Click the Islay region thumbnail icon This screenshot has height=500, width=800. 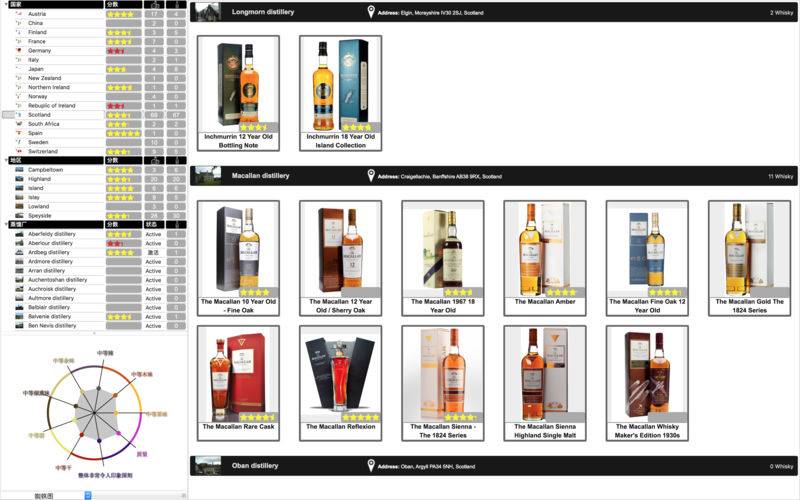click(x=19, y=197)
